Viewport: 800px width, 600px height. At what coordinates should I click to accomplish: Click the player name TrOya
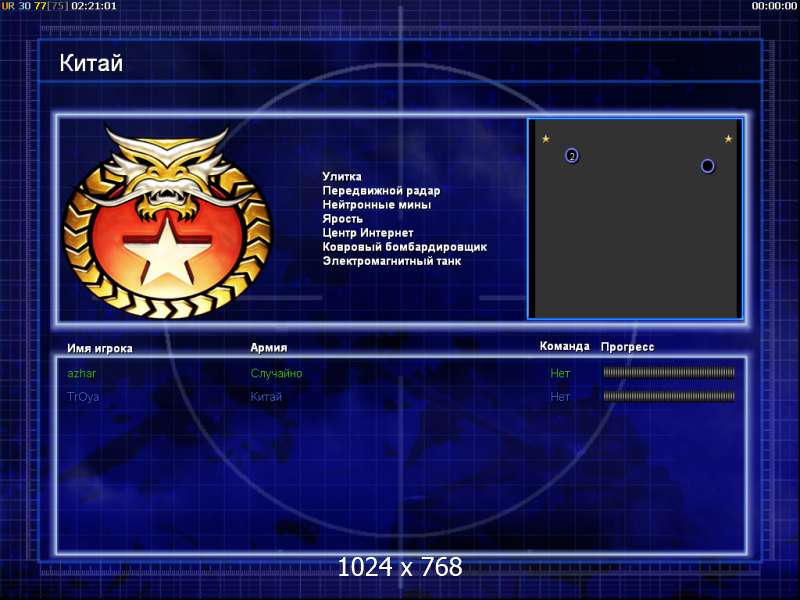tap(83, 396)
